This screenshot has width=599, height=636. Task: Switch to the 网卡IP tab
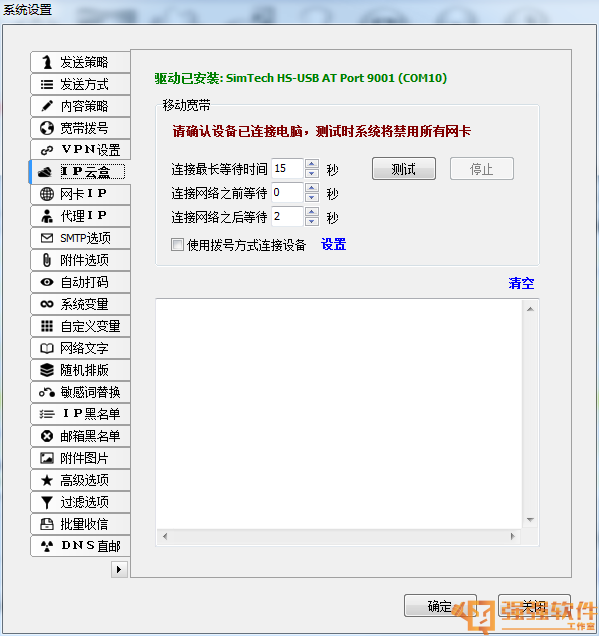tap(80, 194)
